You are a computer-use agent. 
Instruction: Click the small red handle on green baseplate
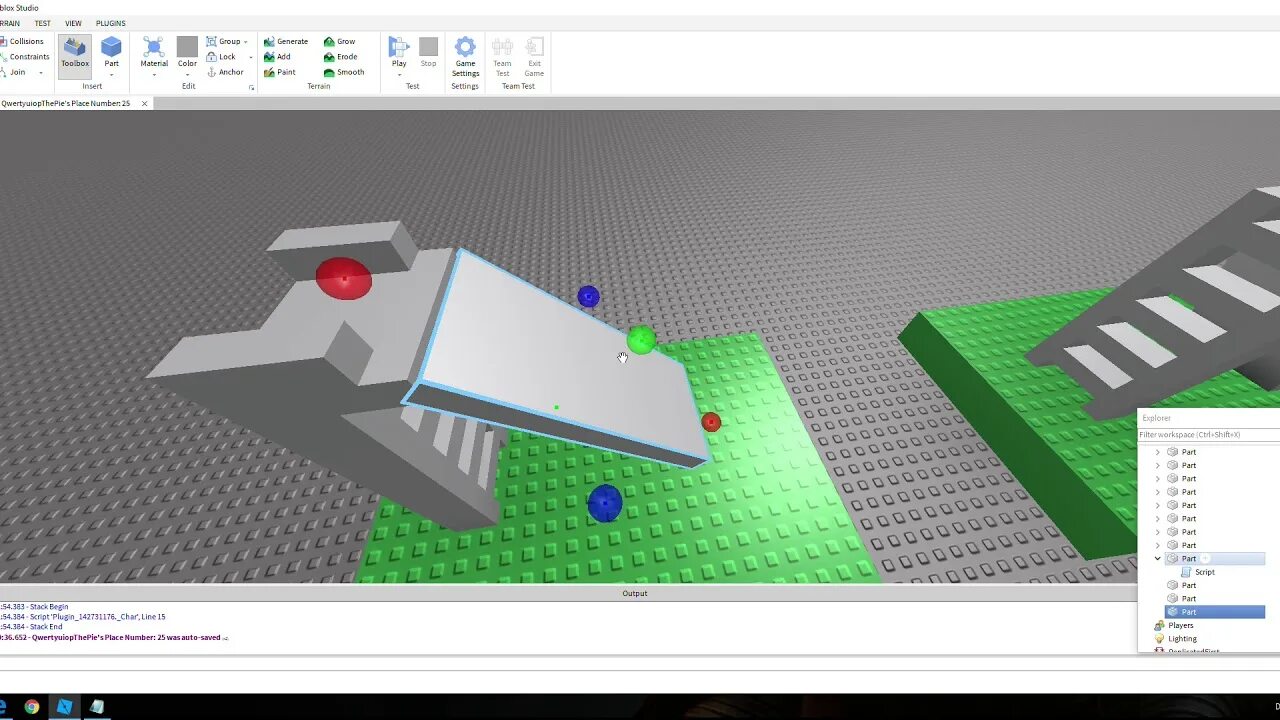[711, 422]
